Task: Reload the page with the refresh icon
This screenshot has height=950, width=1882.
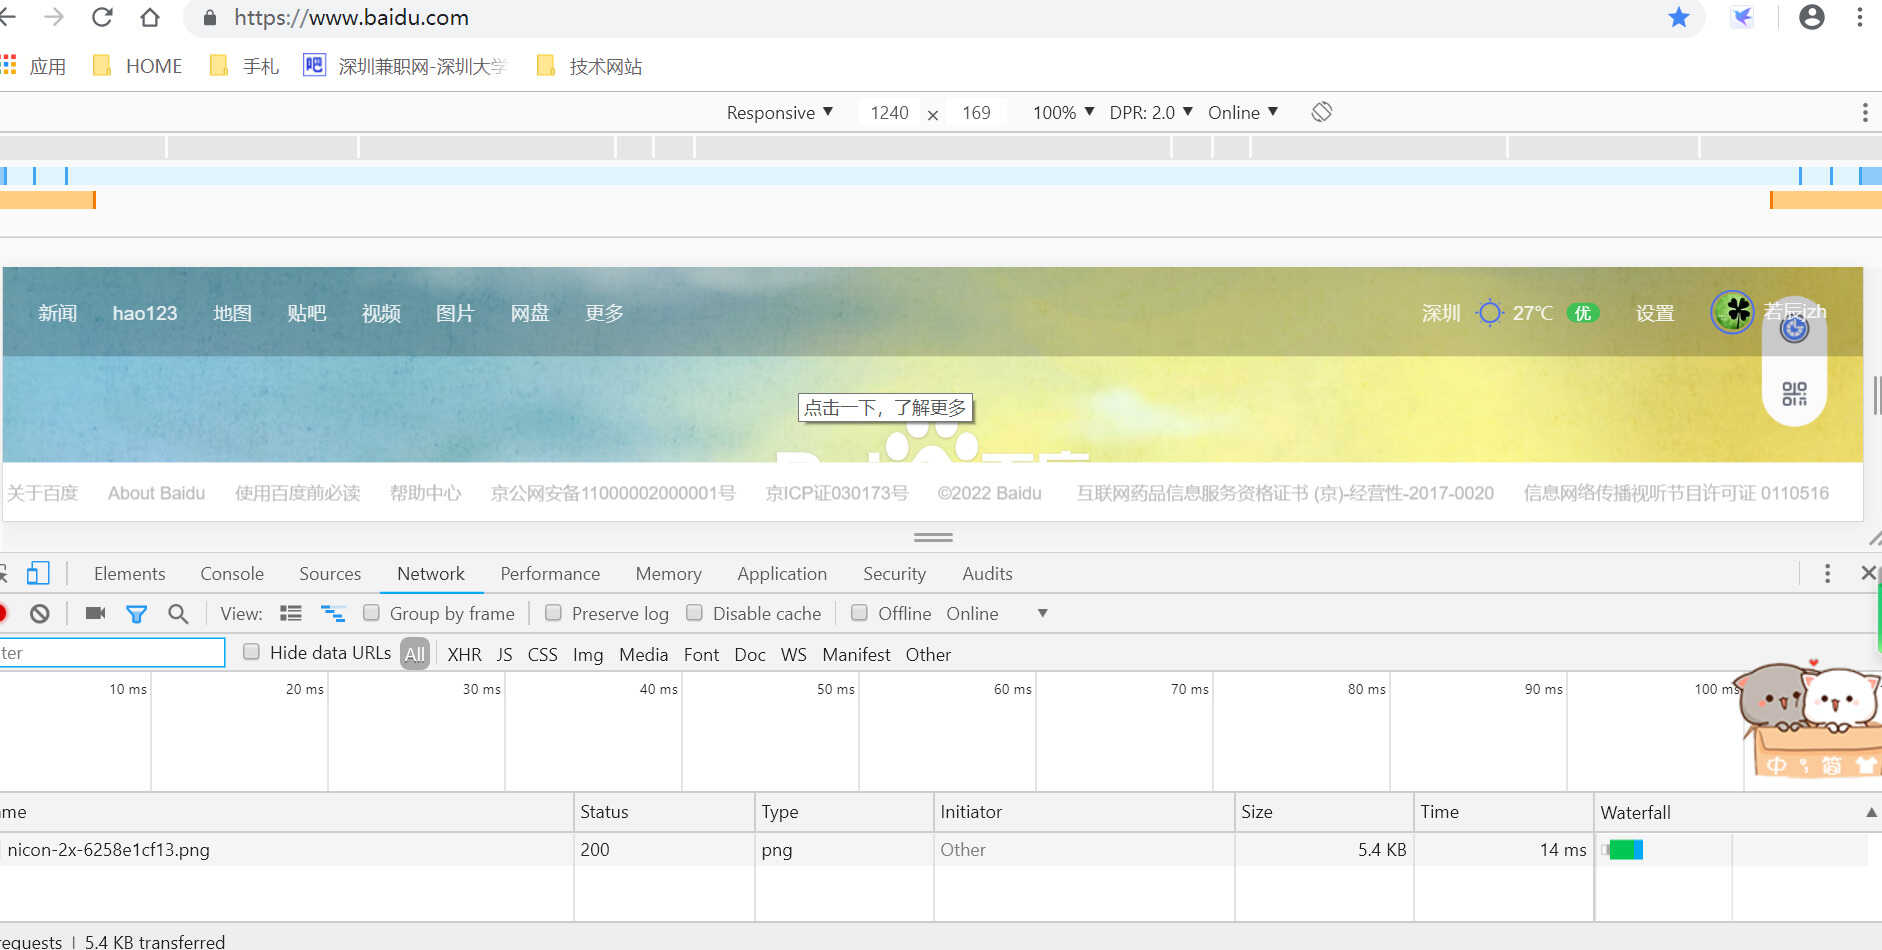Action: pyautogui.click(x=102, y=17)
